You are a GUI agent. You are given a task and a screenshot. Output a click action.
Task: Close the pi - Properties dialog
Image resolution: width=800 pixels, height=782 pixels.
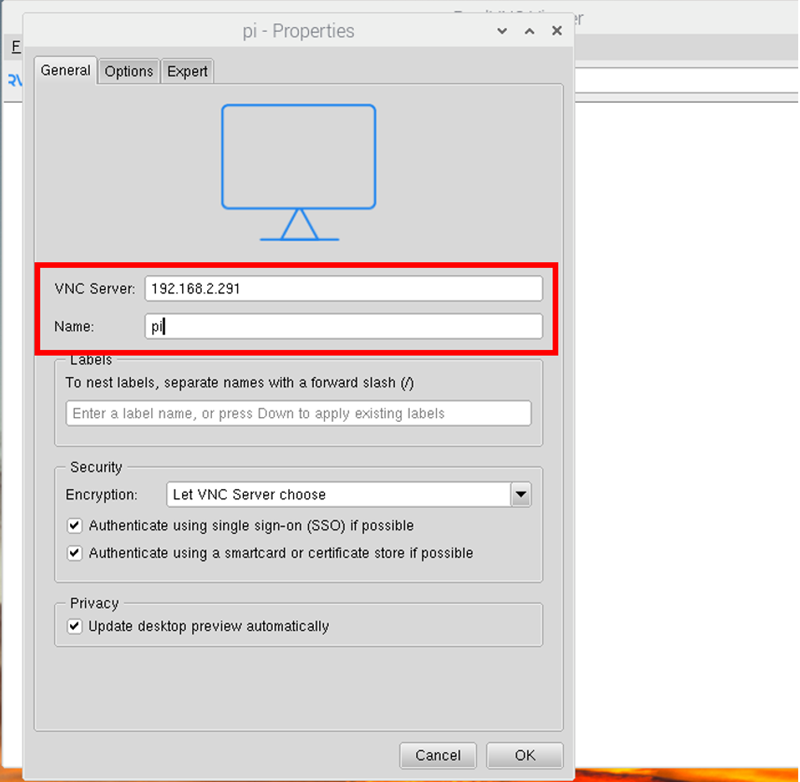point(557,31)
